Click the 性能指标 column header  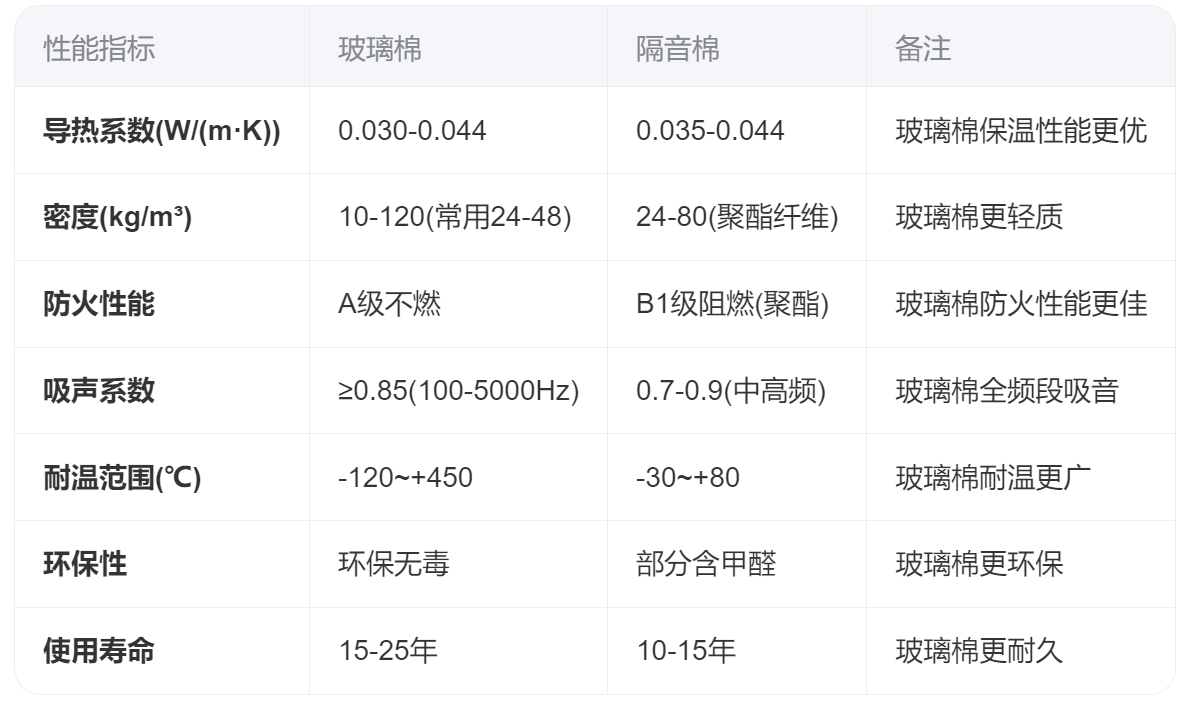tap(99, 49)
